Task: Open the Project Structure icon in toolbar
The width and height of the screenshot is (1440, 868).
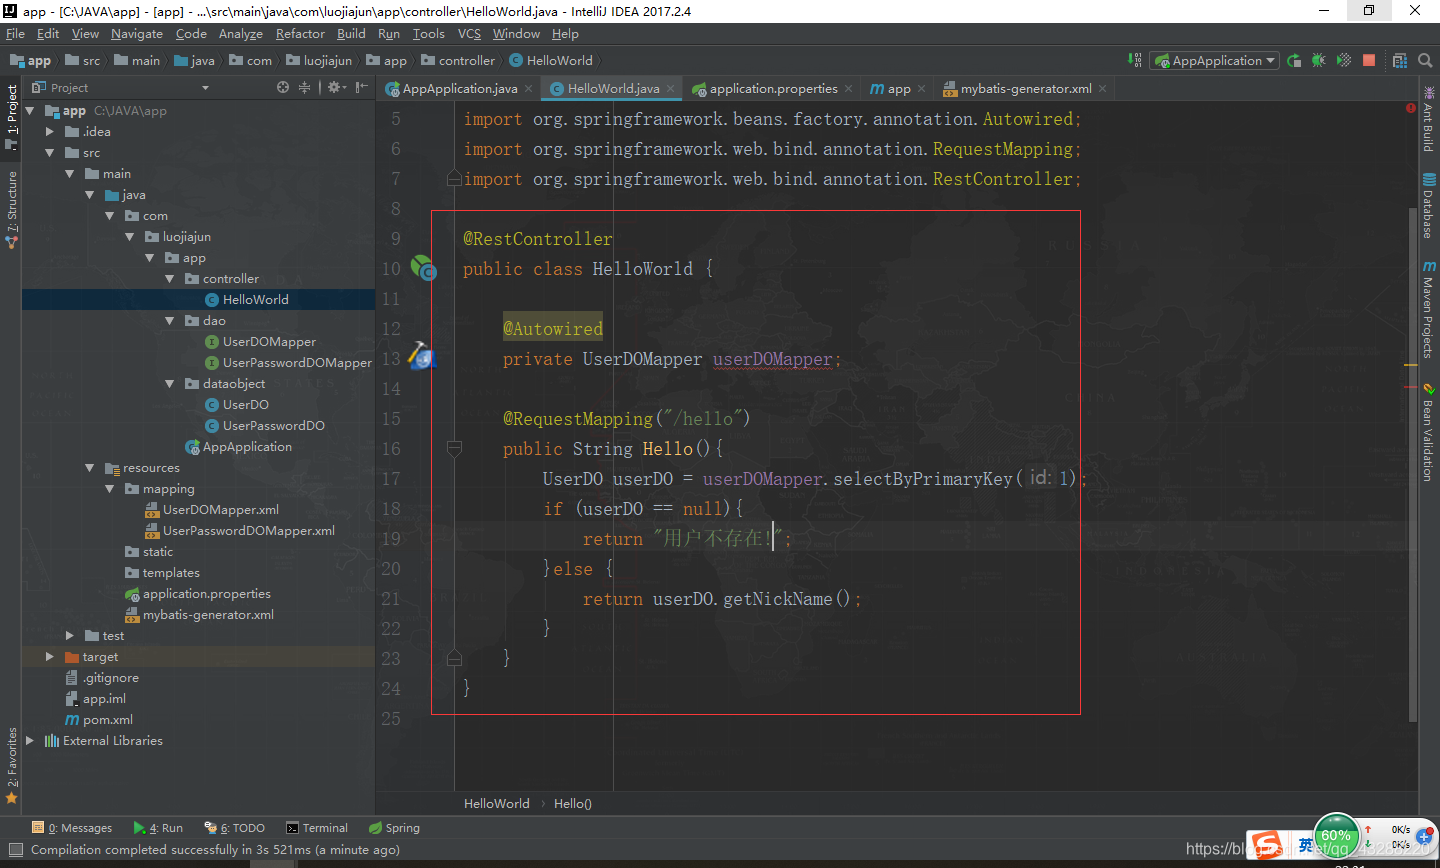Action: point(1400,60)
